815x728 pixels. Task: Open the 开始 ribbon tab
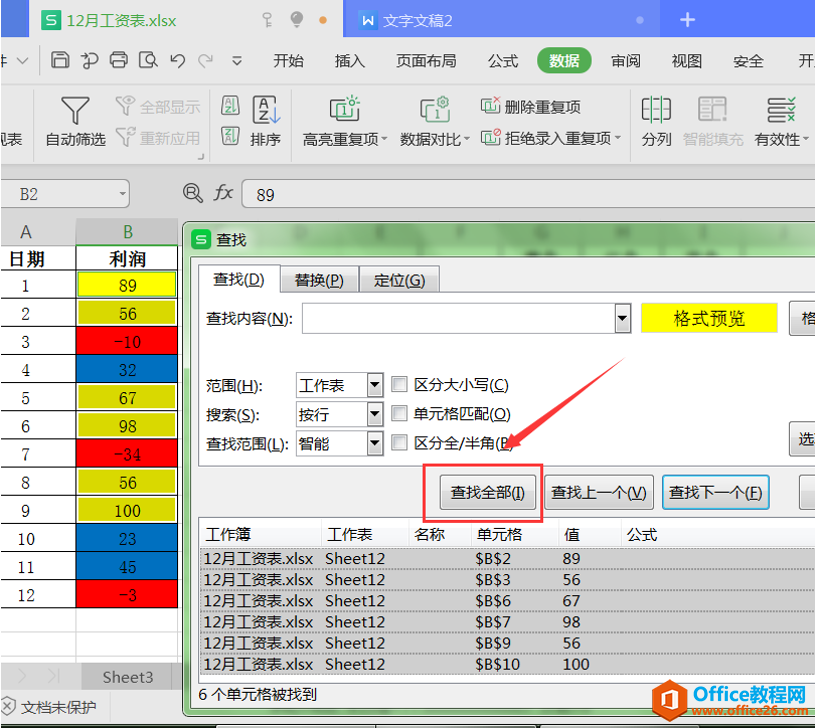[288, 61]
